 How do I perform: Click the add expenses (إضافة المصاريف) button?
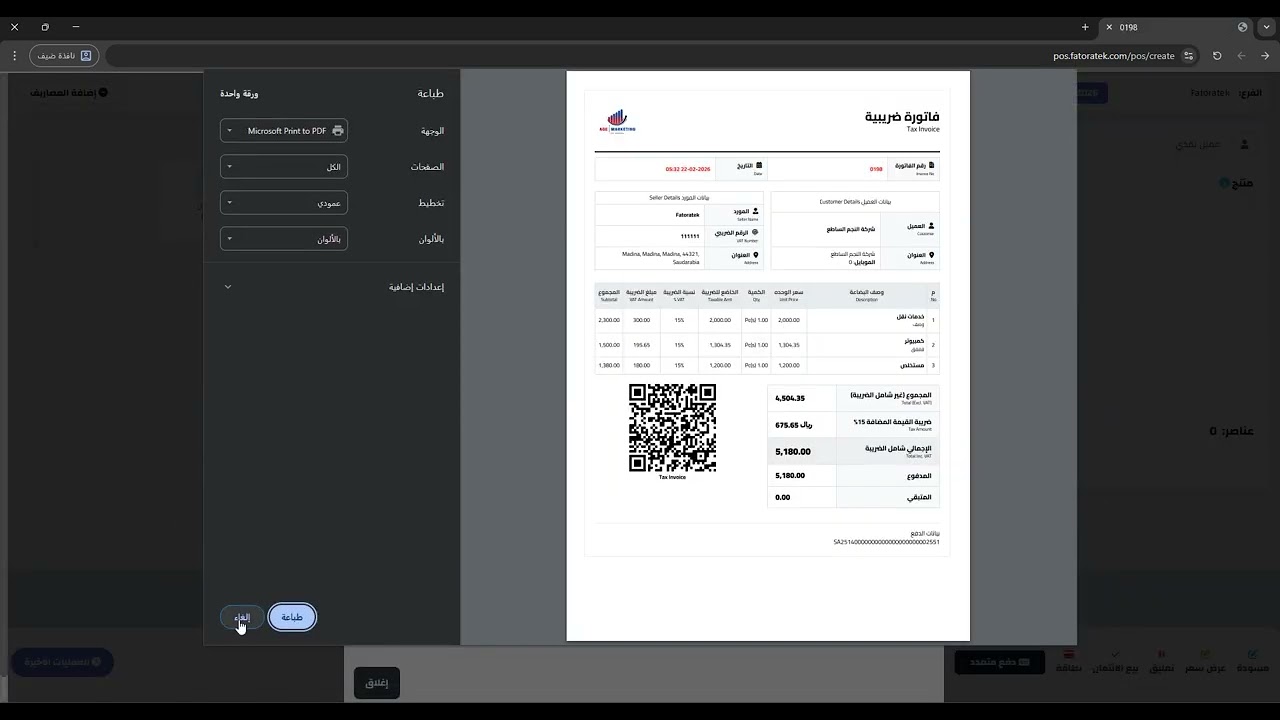69,93
